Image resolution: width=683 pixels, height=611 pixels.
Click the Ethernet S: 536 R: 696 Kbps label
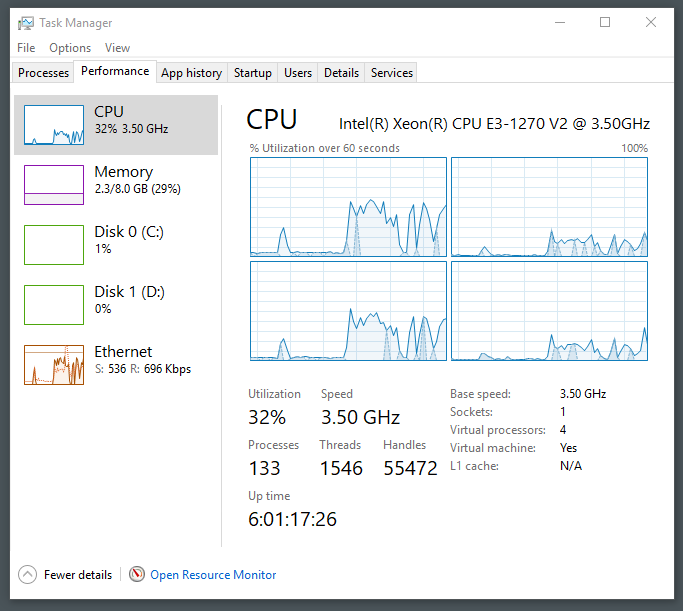pyautogui.click(x=143, y=360)
